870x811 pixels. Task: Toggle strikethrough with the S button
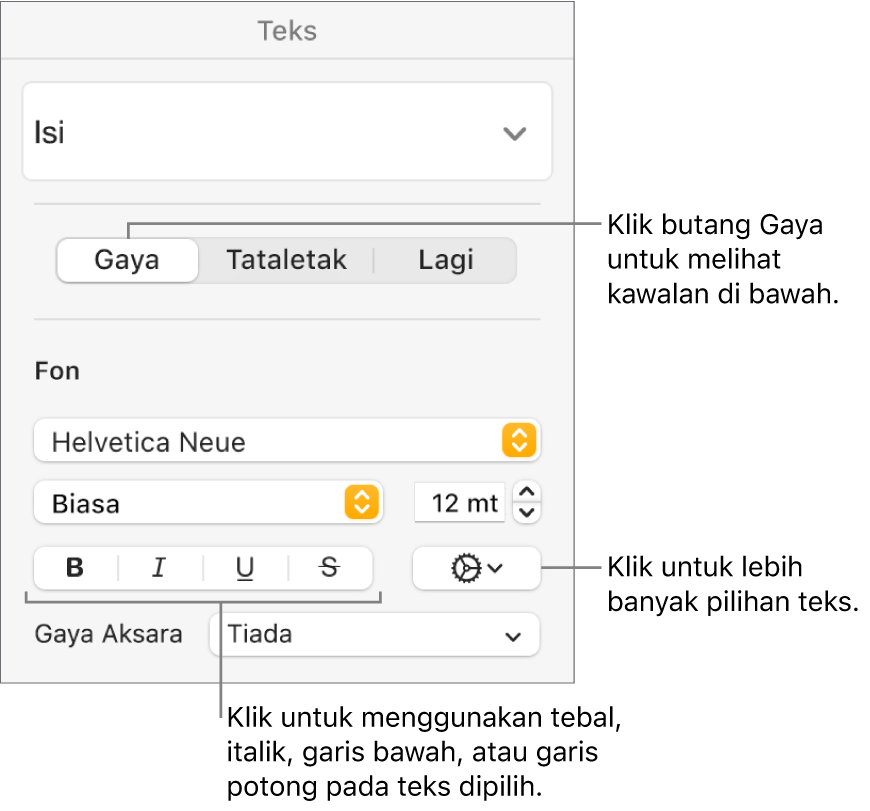329,568
